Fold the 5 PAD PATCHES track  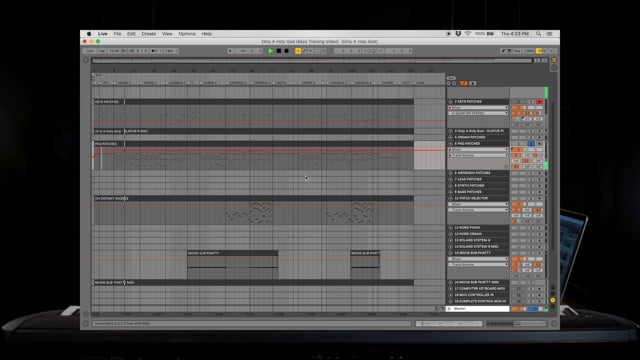(451, 144)
